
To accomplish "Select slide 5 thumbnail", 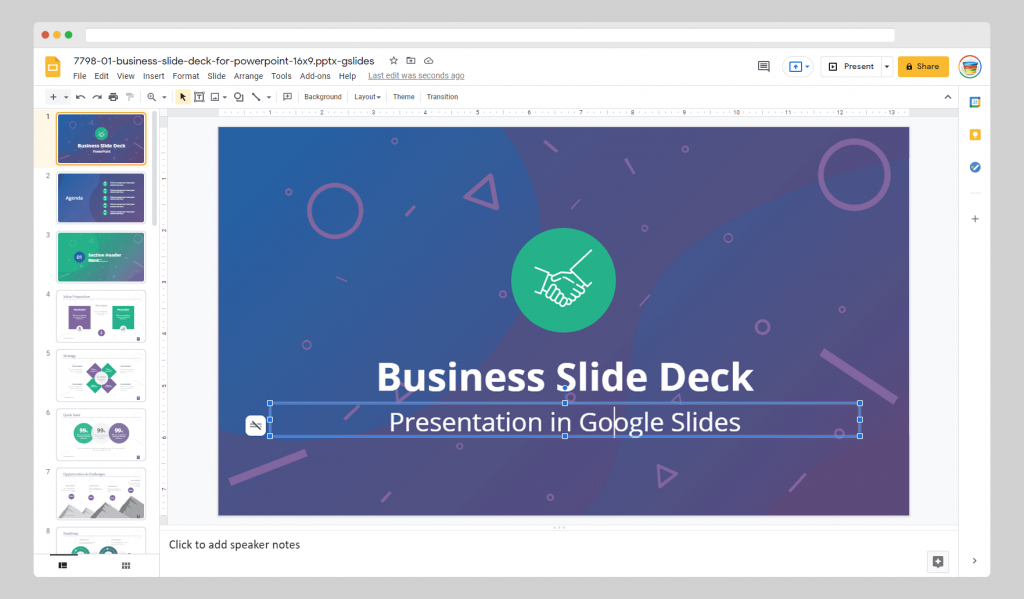I will tap(101, 375).
